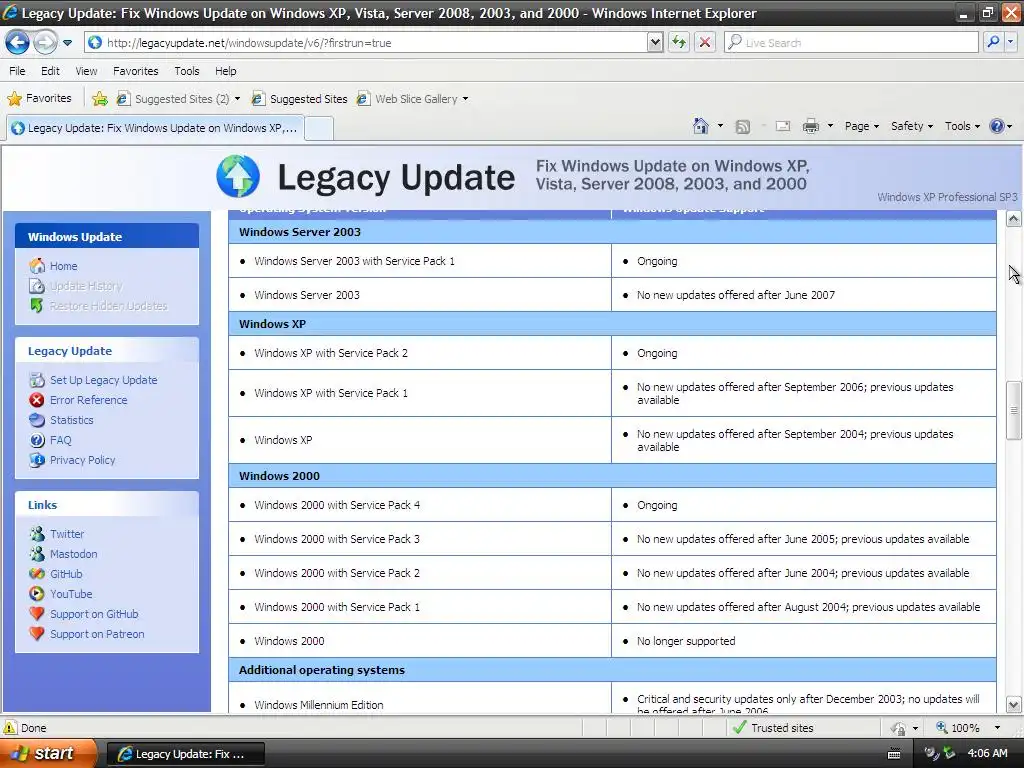Open the FAQ sidebar link
The image size is (1024, 768).
(x=60, y=440)
